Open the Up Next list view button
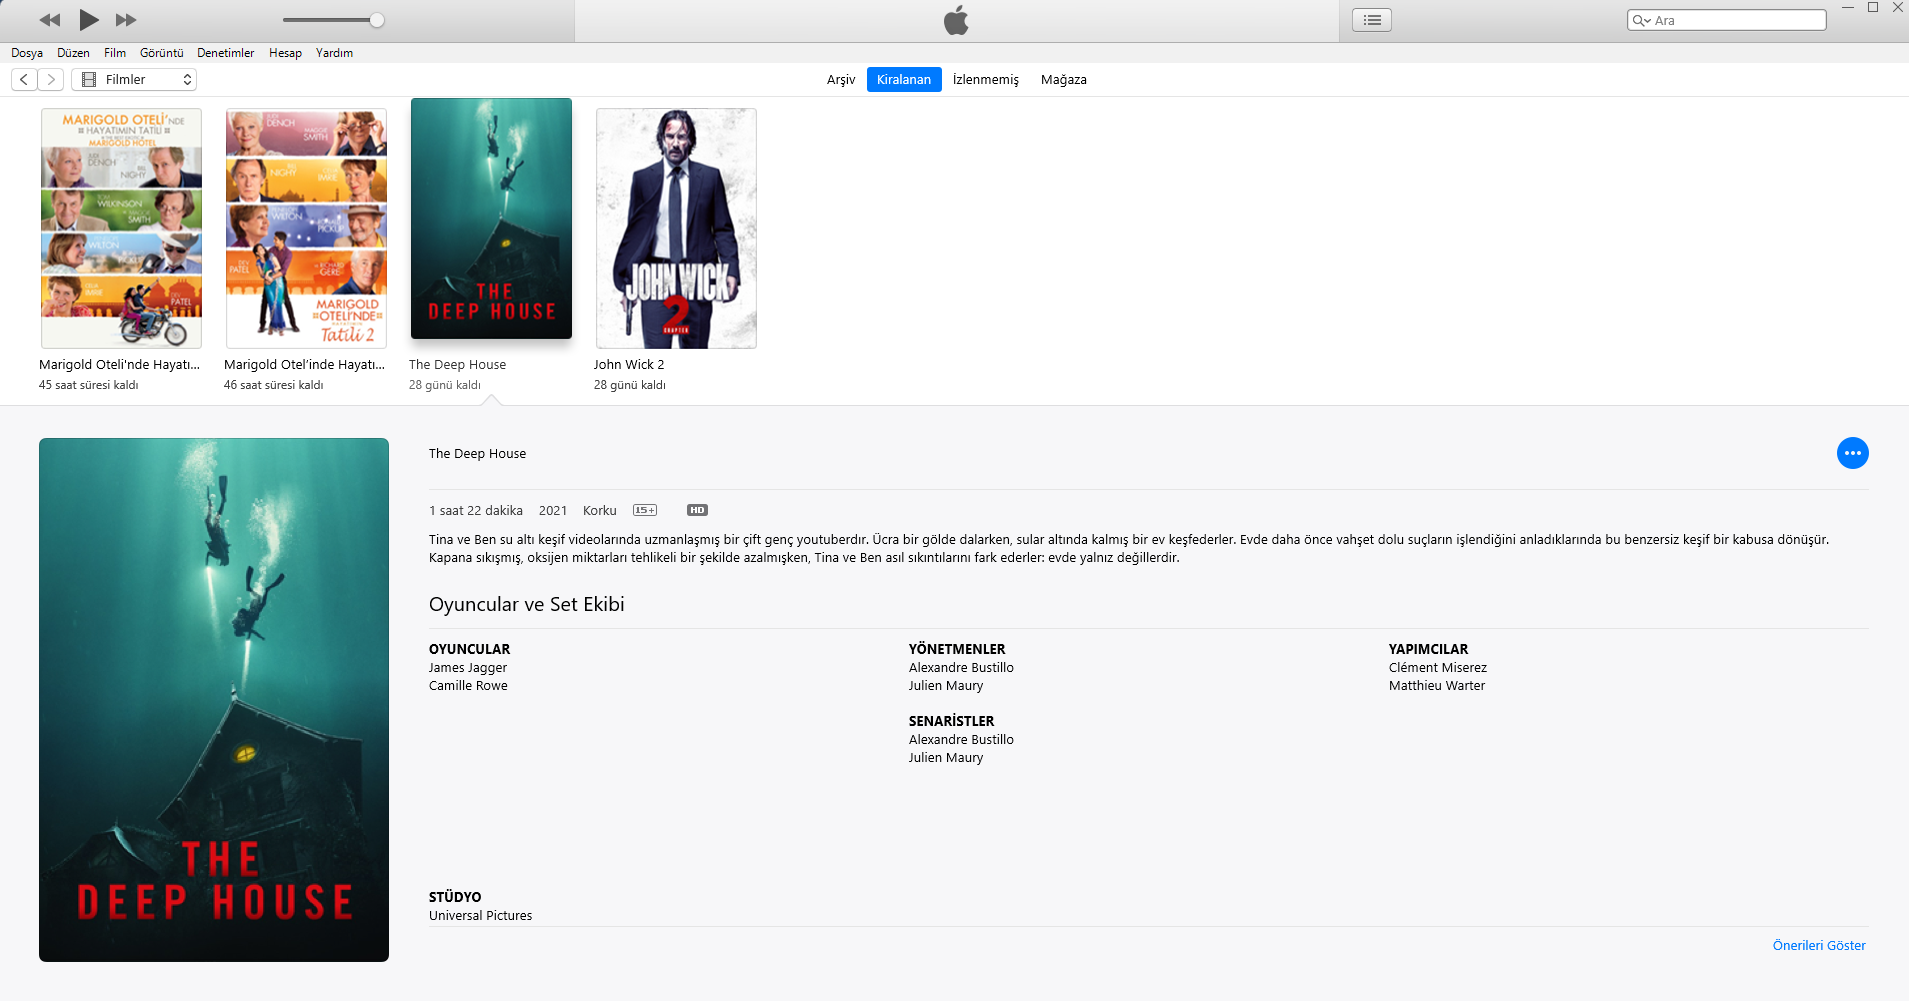1909x1001 pixels. tap(1372, 20)
